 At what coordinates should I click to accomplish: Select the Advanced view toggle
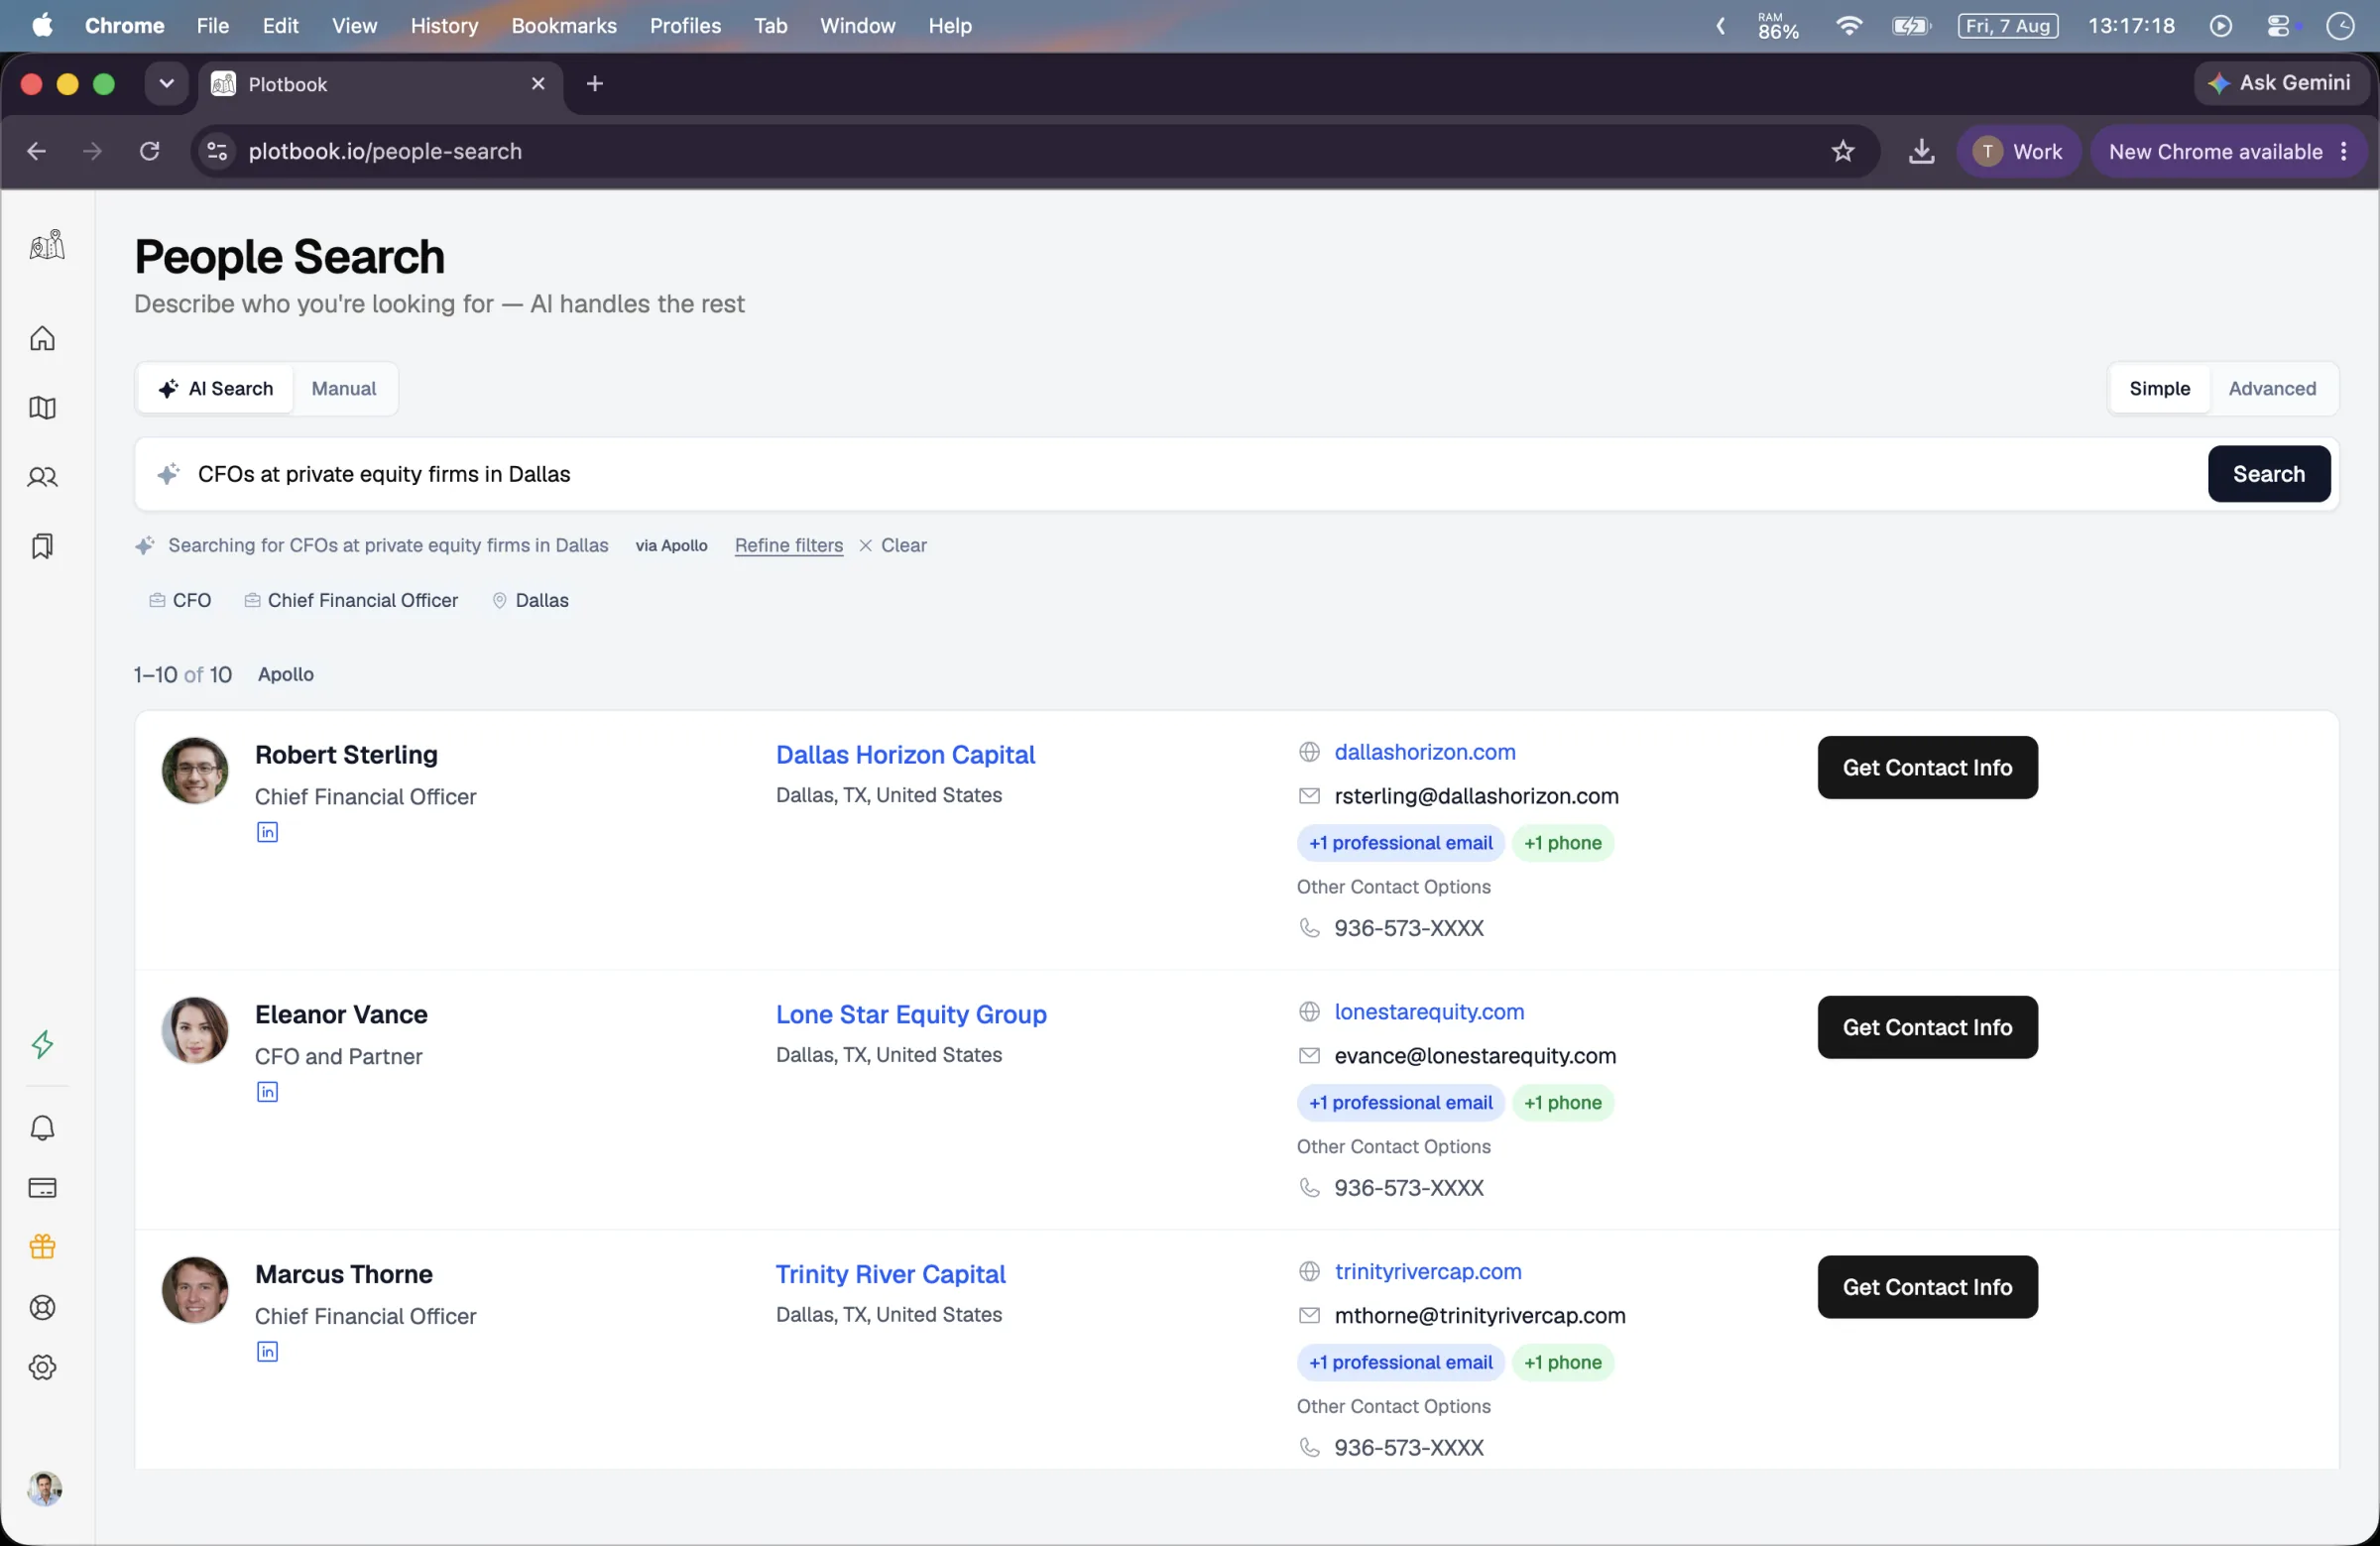point(2272,388)
